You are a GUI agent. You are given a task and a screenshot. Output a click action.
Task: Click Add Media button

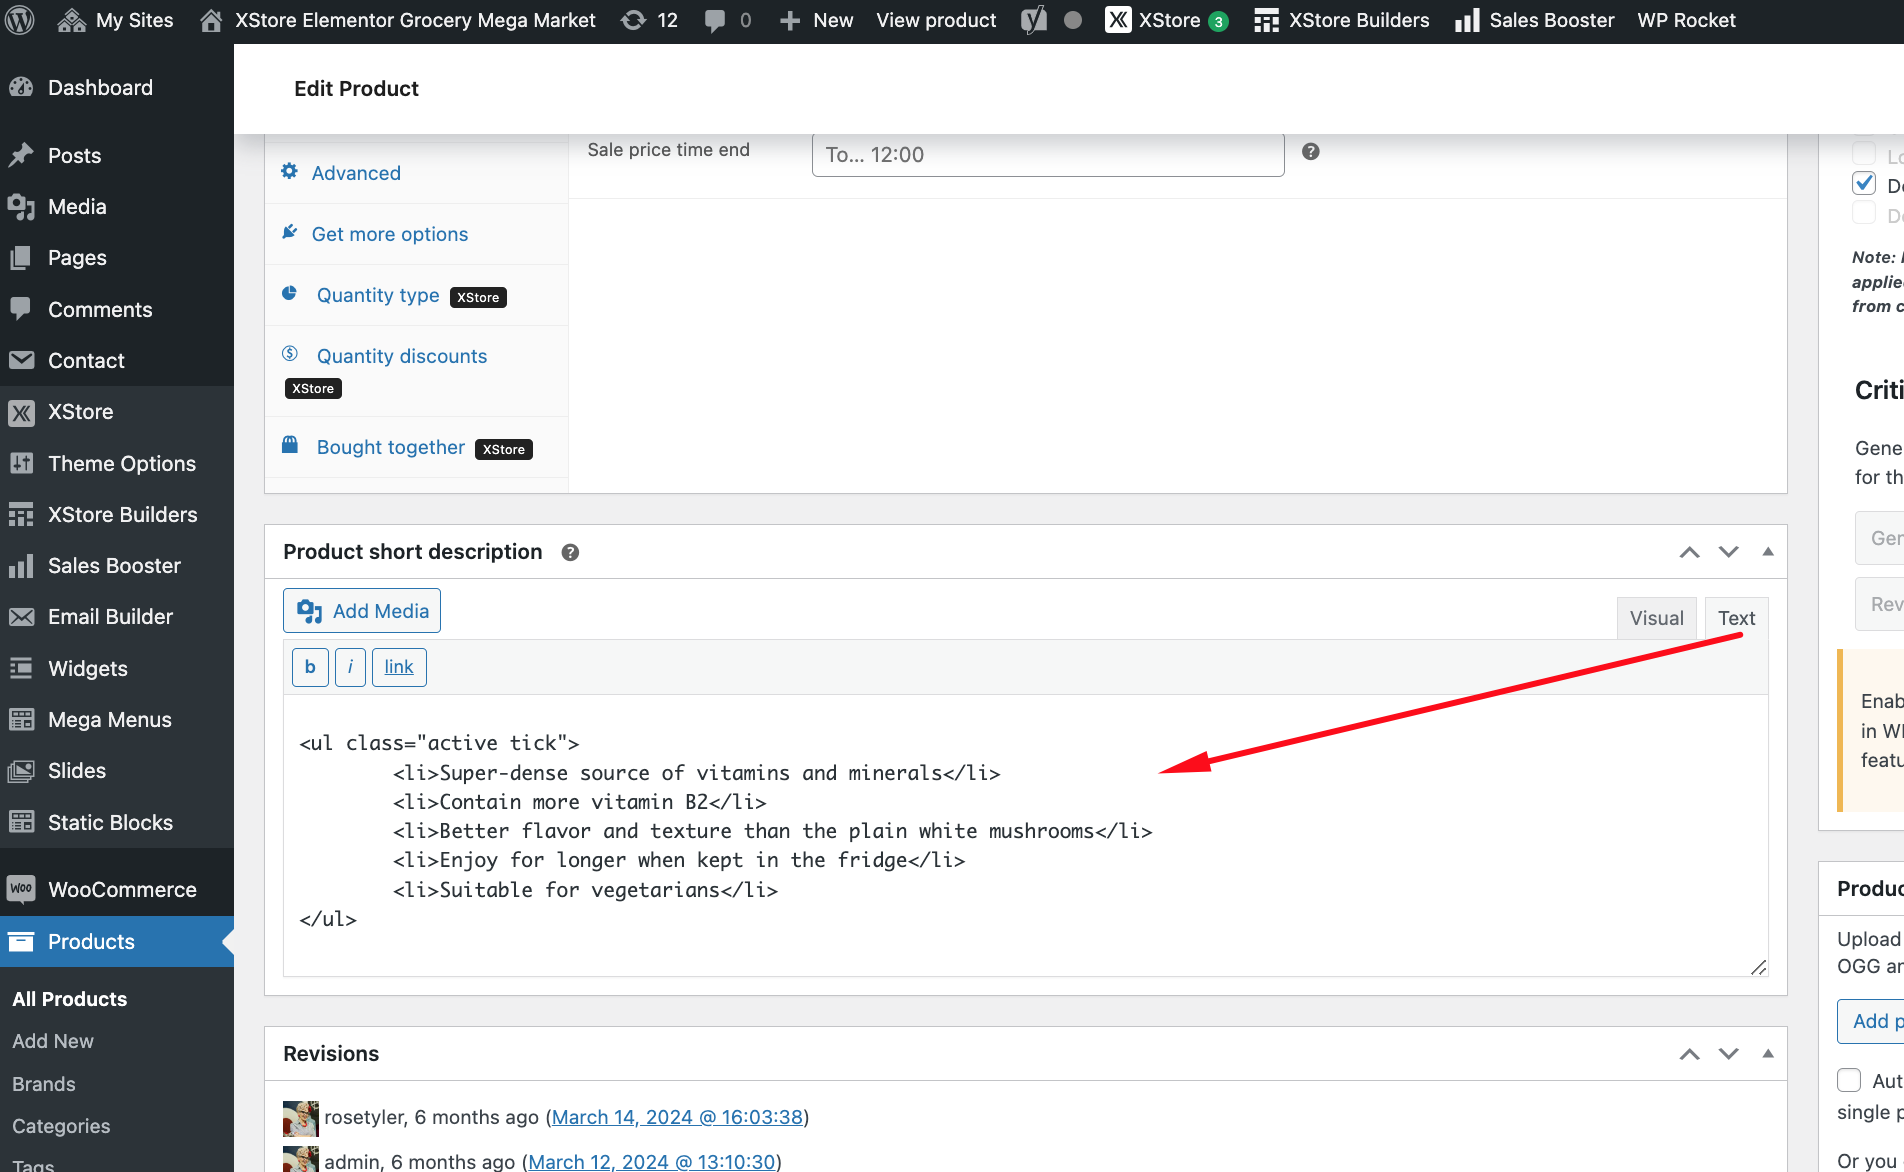(x=362, y=611)
